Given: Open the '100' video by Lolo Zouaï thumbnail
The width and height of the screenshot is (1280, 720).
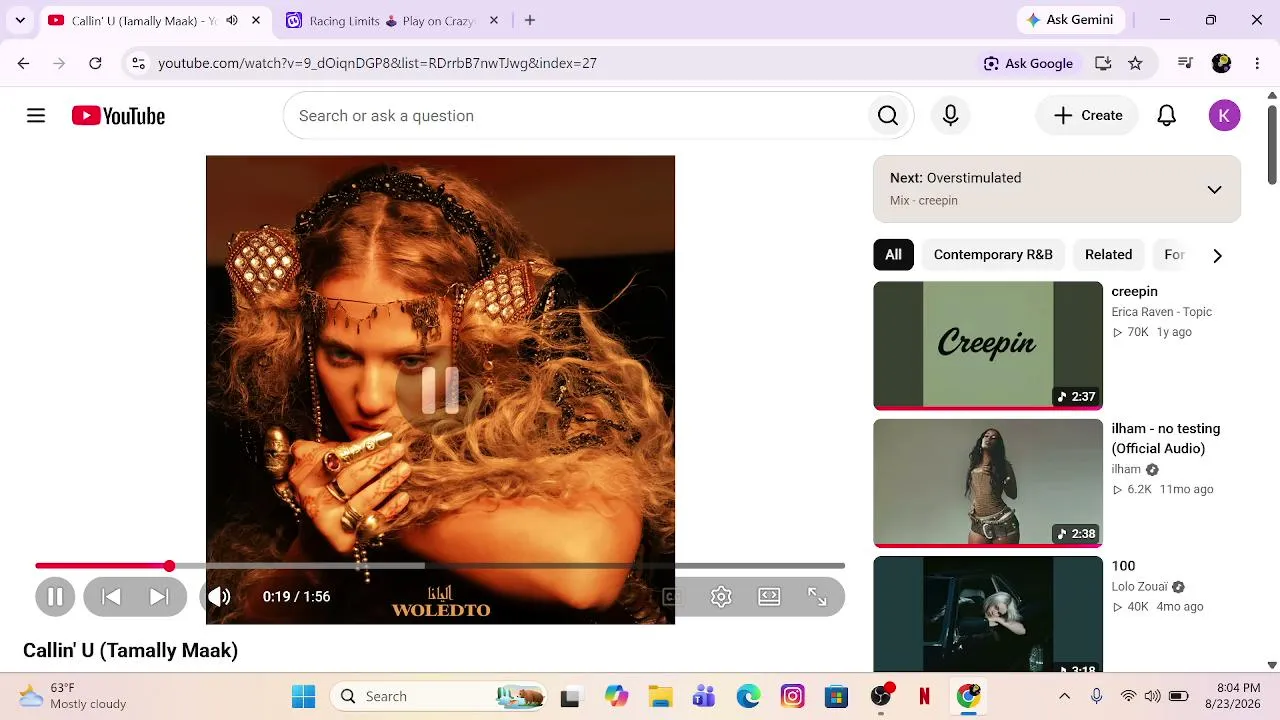Looking at the screenshot, I should (988, 614).
